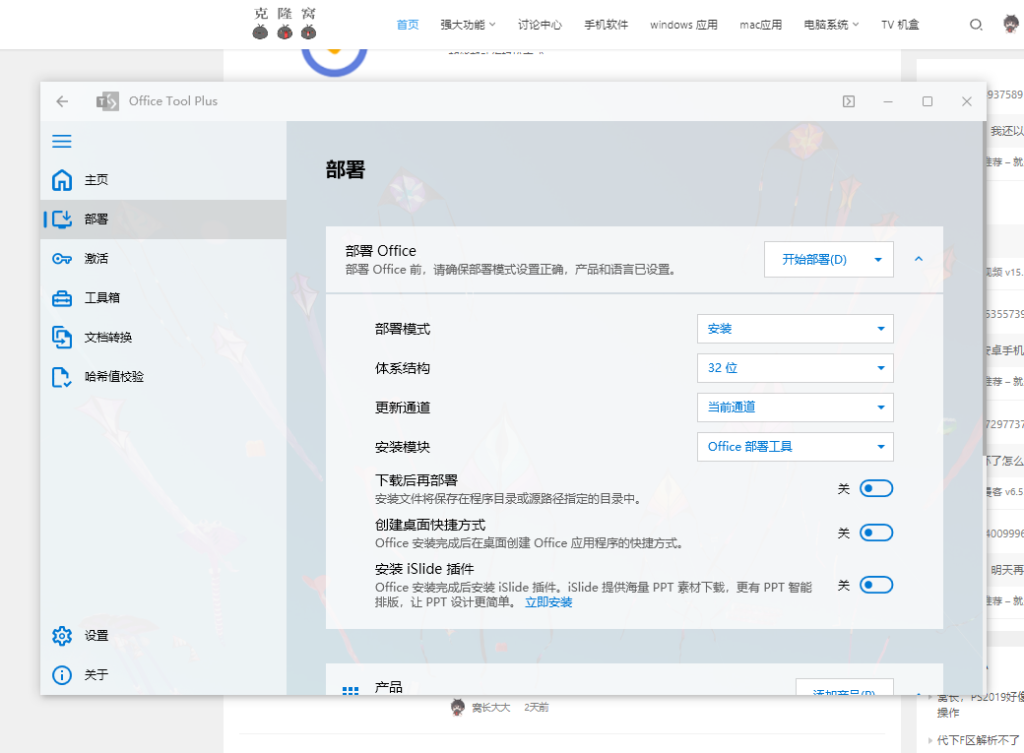Screen dimensions: 1024x753
Task: Toggle 下载后再部署 switch on
Action: coord(876,489)
